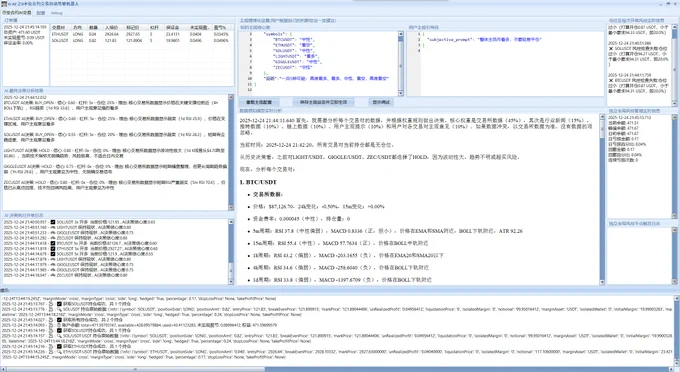680x372 pixels.
Task: Switch to the debug tab
Action: click(57, 13)
